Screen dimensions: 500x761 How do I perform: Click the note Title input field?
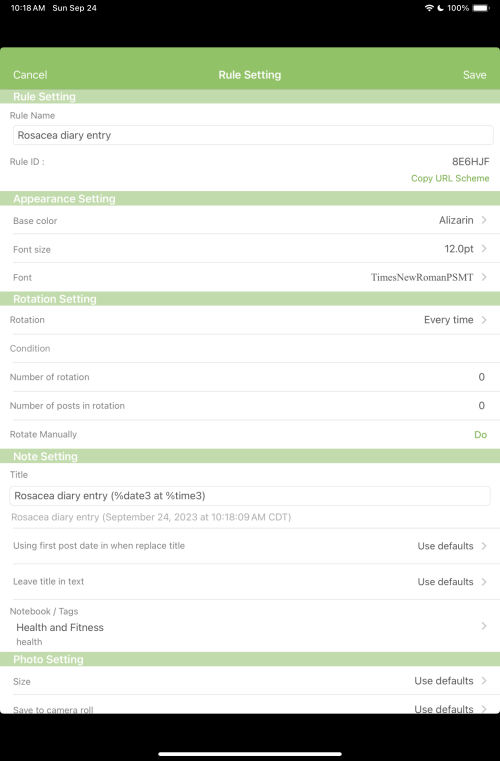[250, 496]
